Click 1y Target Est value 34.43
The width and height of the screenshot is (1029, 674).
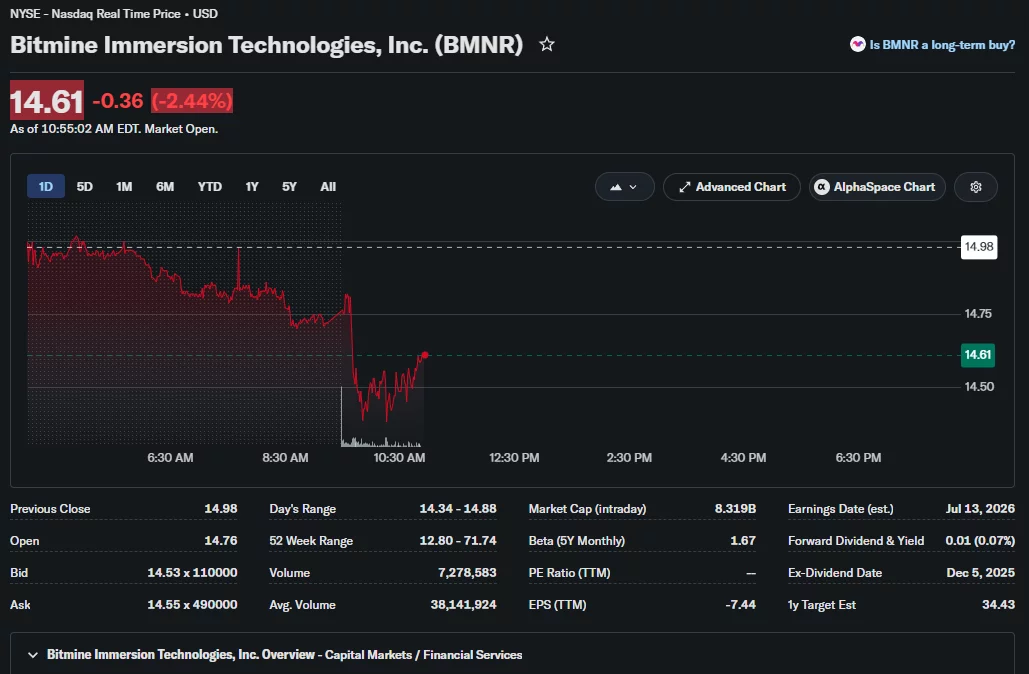(x=998, y=604)
